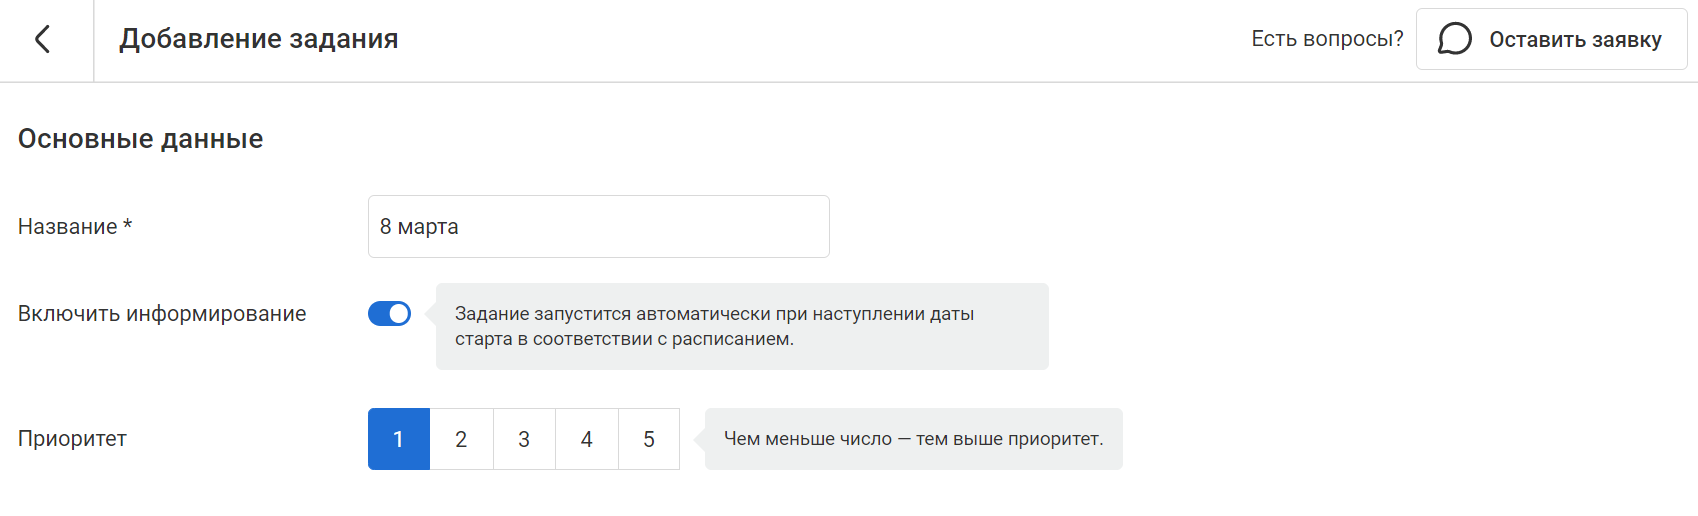
Task: Switch the priority to 5
Action: 649,439
